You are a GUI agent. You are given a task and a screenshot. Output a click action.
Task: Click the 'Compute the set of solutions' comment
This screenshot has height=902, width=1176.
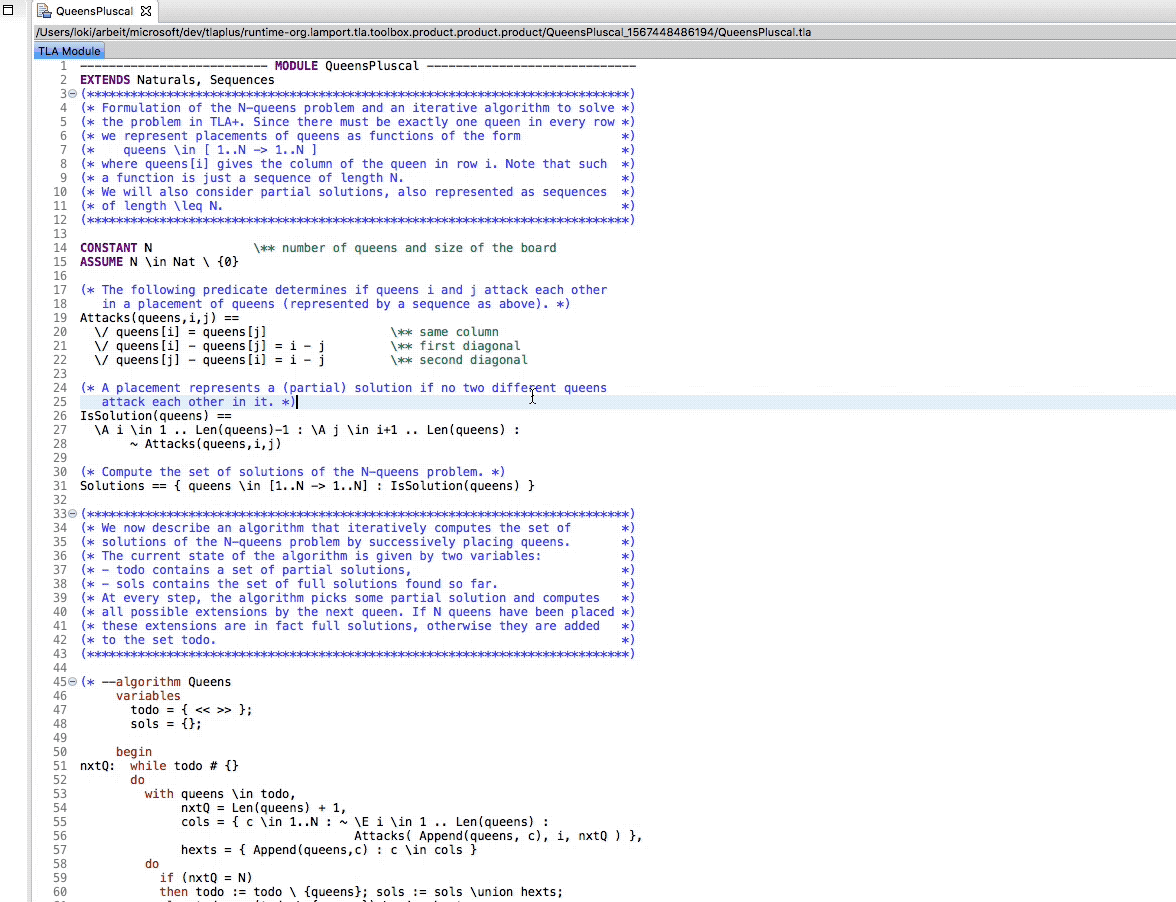pos(292,472)
